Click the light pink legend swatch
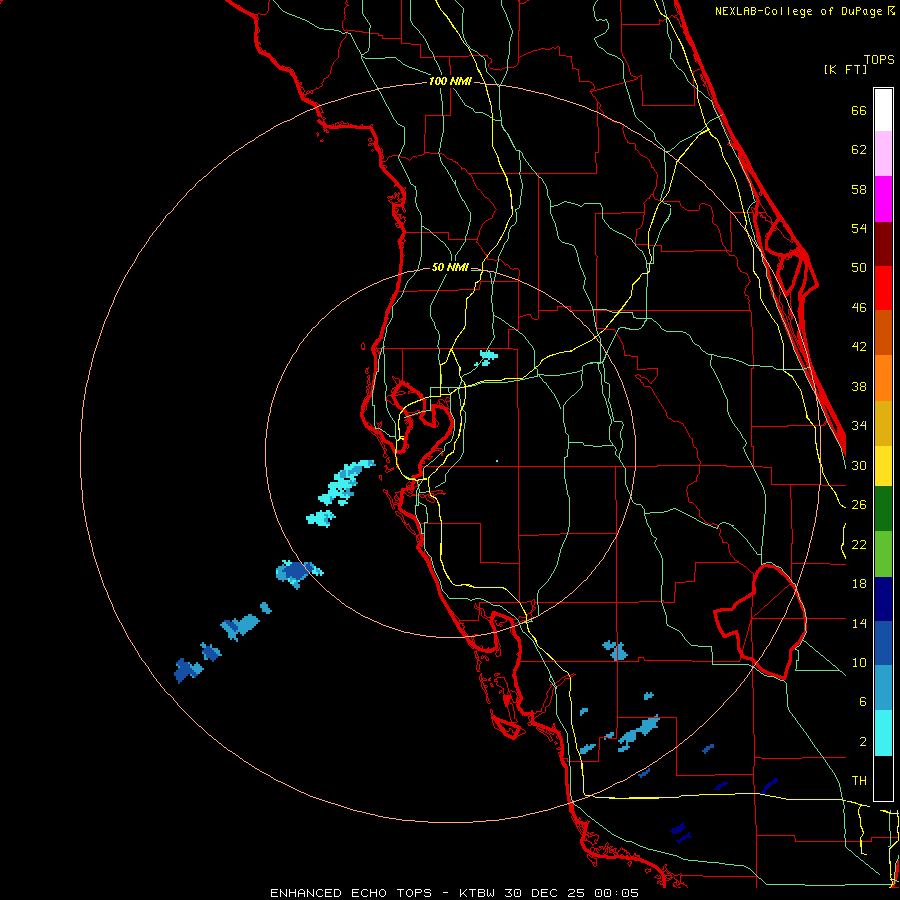This screenshot has width=900, height=900. coord(883,154)
